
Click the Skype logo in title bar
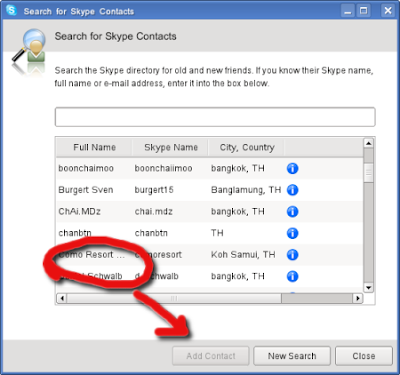pos(12,10)
